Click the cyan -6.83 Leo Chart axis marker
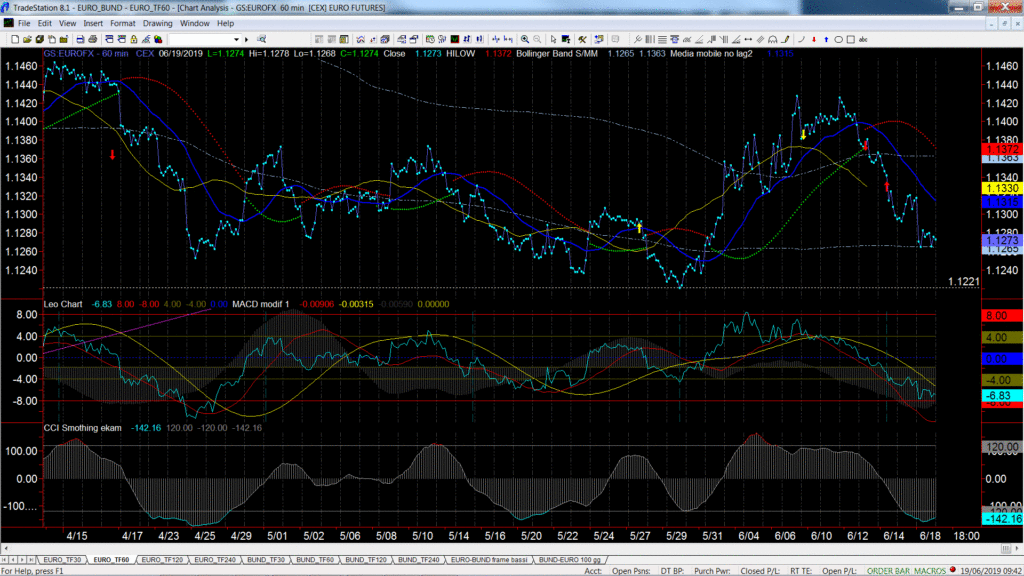 [x=1002, y=396]
